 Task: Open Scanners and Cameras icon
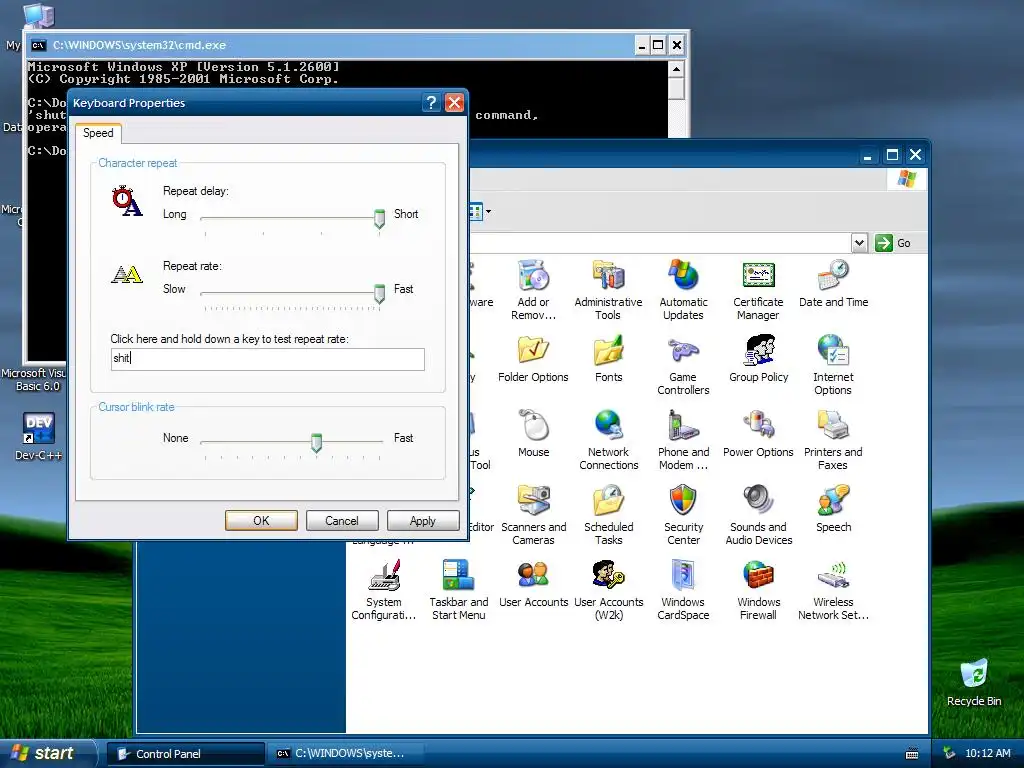coord(534,515)
